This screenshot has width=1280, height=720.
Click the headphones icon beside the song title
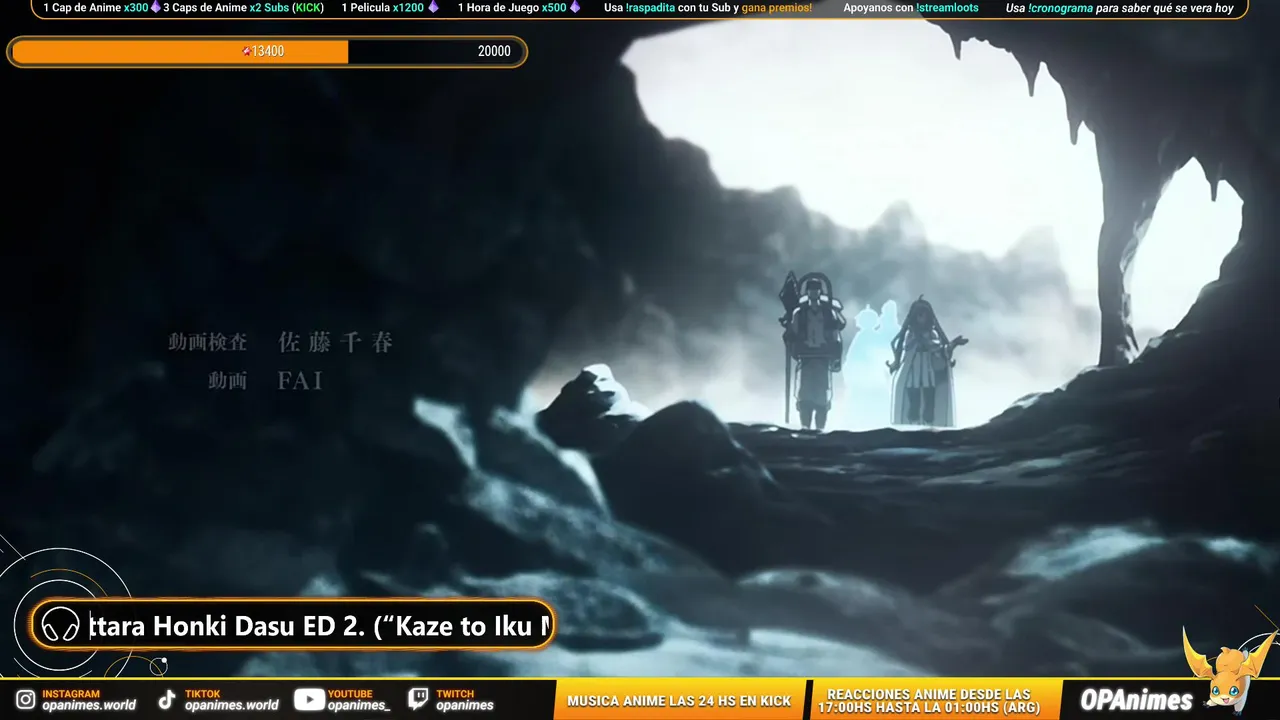pos(61,626)
